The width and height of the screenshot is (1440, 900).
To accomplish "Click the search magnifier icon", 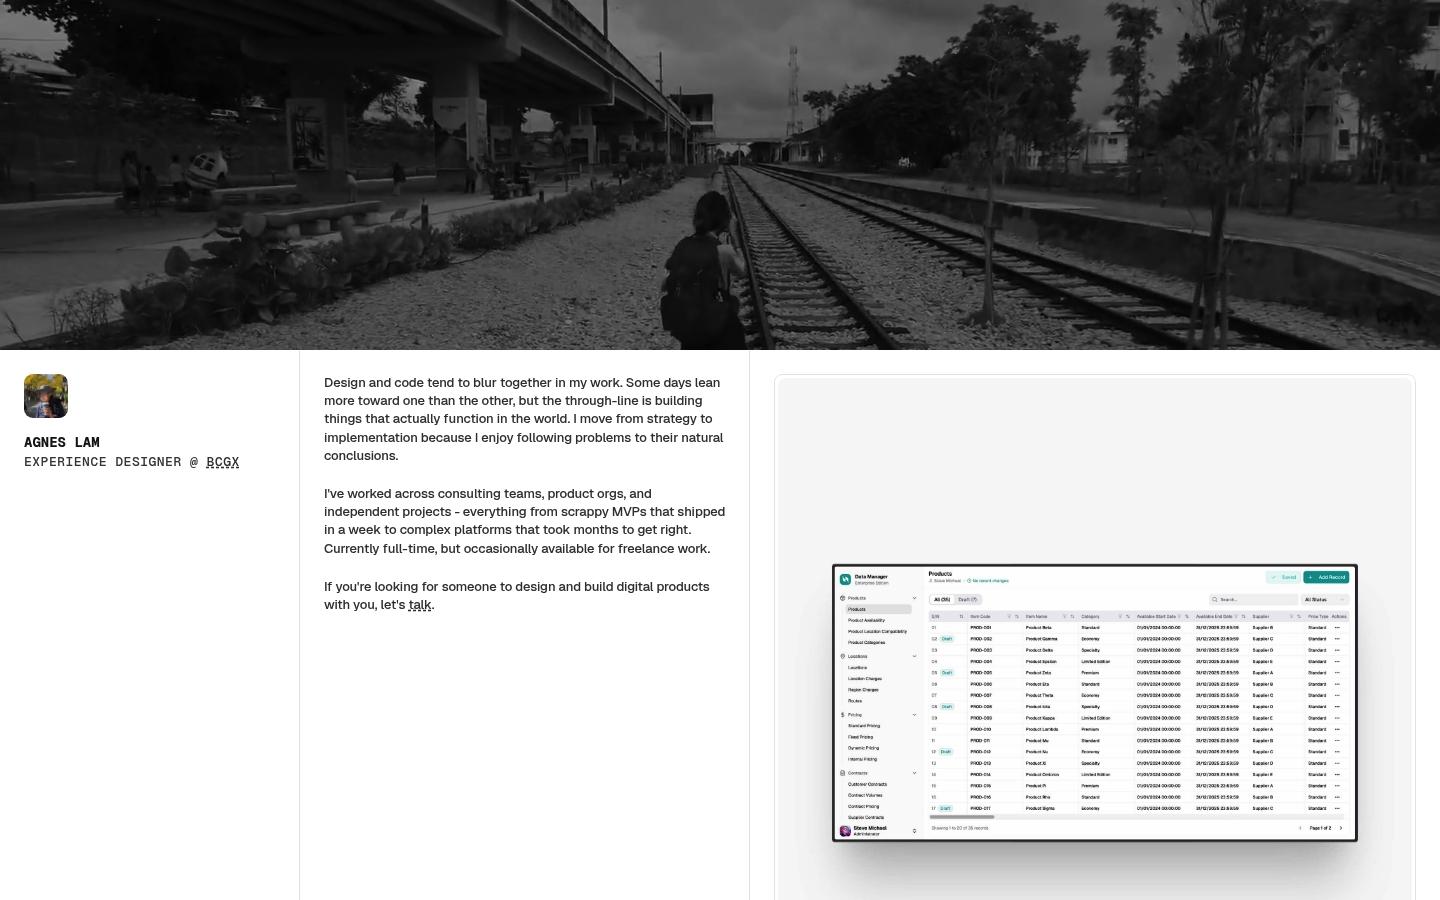I will [1215, 600].
